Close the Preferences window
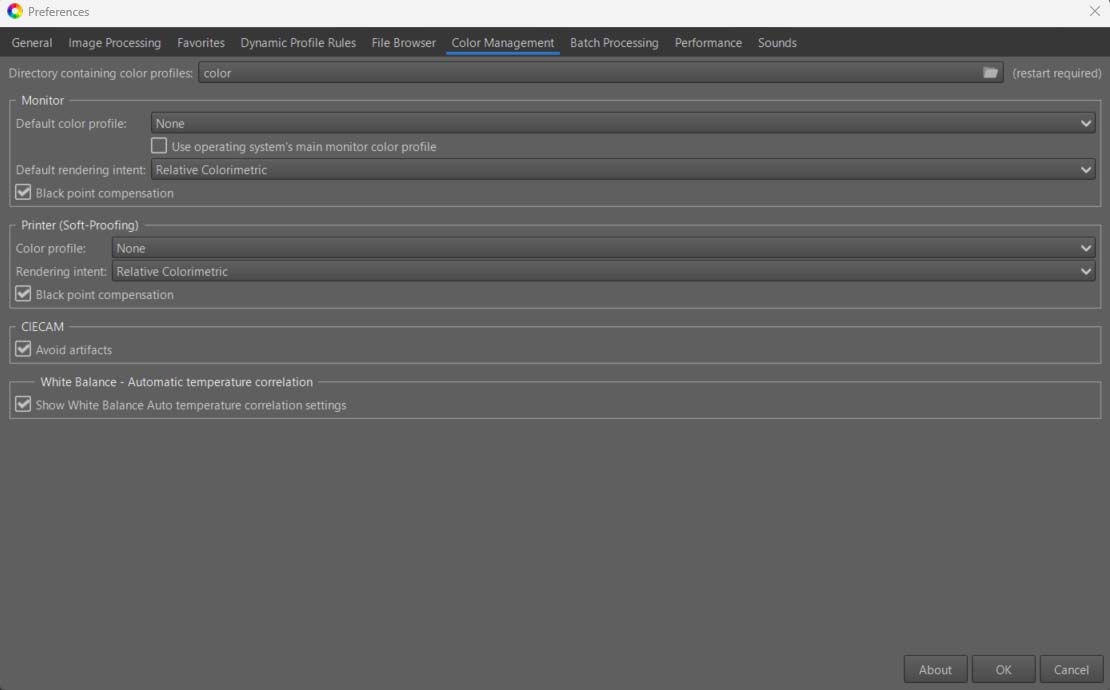 1094,12
